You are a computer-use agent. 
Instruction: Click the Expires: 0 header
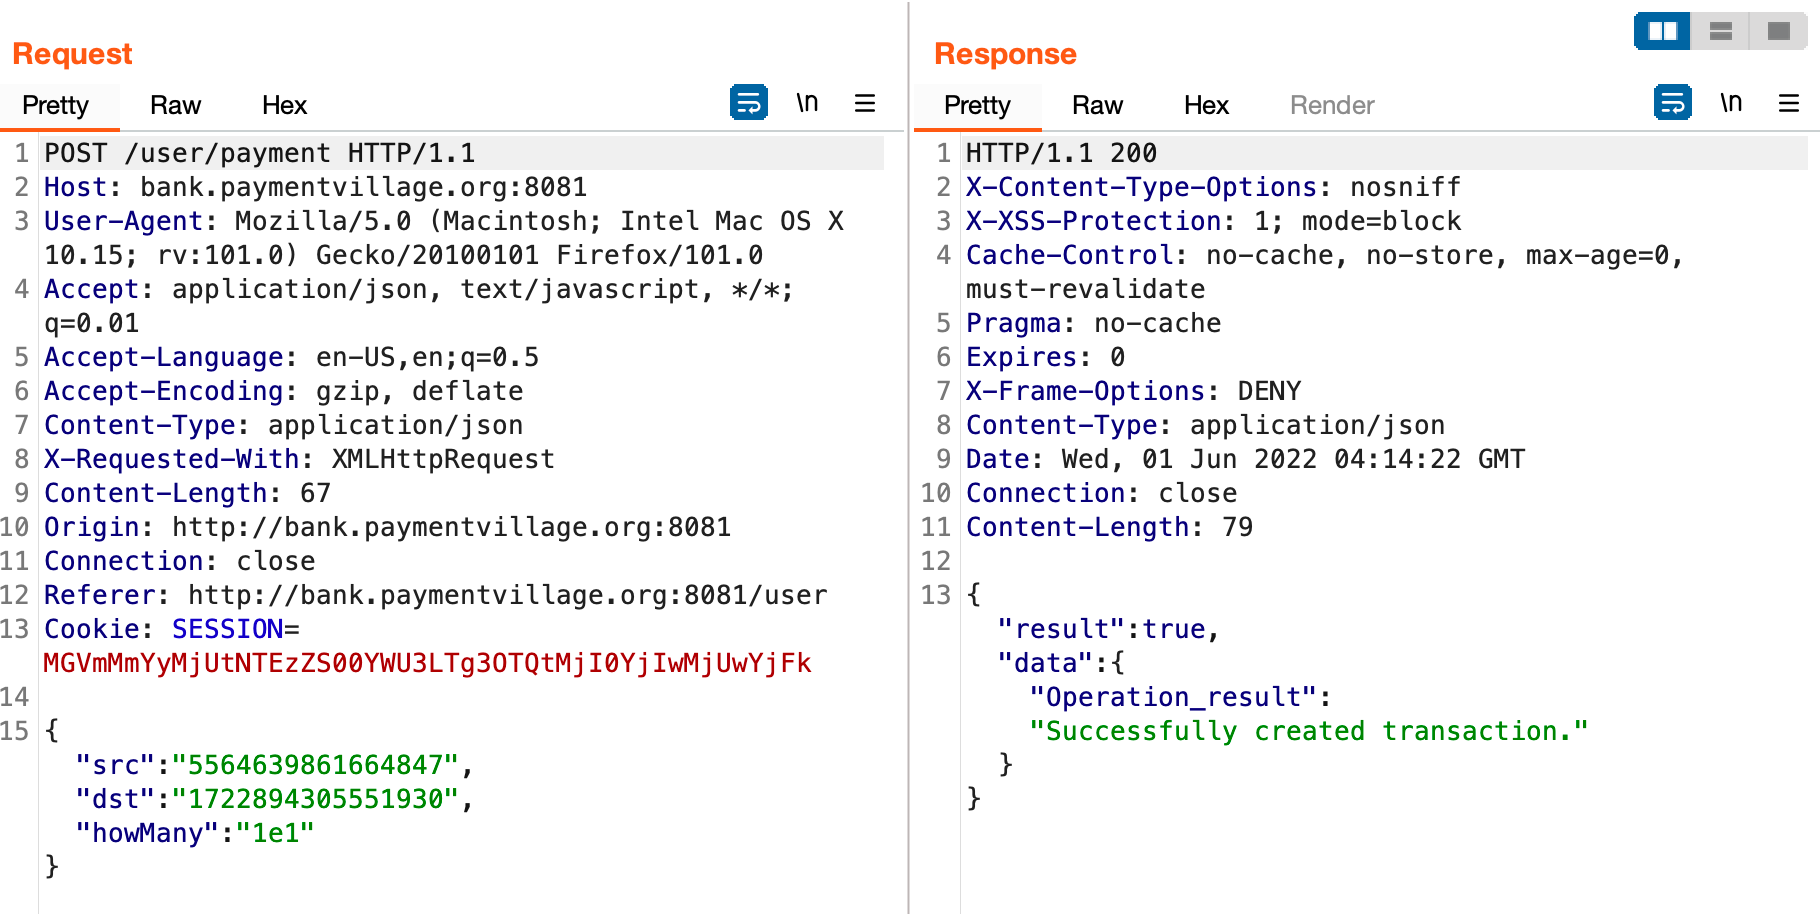pyautogui.click(x=1045, y=357)
